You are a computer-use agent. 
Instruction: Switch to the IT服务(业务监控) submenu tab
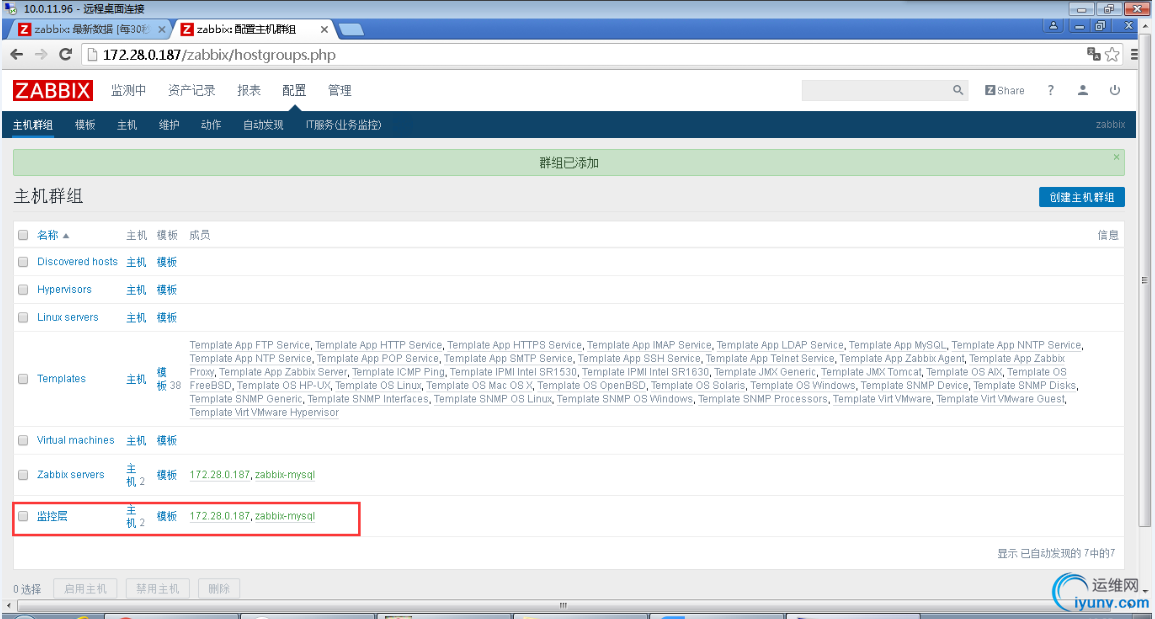(343, 125)
